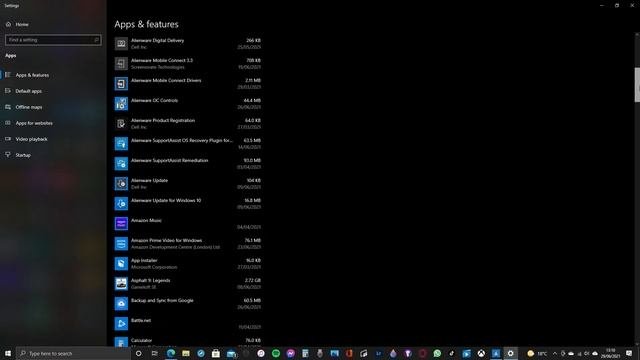Click the apps list scrollbar thumb

click(637, 85)
